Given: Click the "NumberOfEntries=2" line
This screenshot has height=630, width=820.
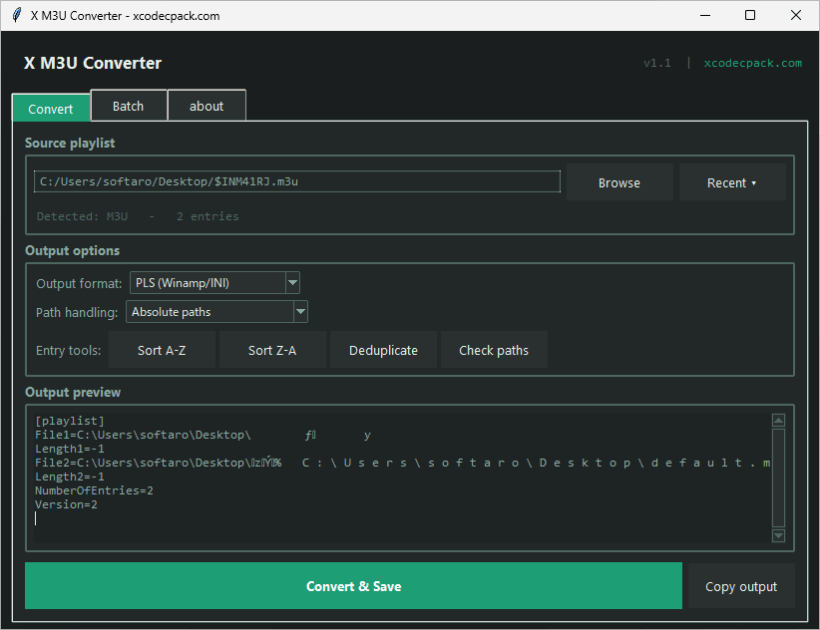Looking at the screenshot, I should [94, 490].
